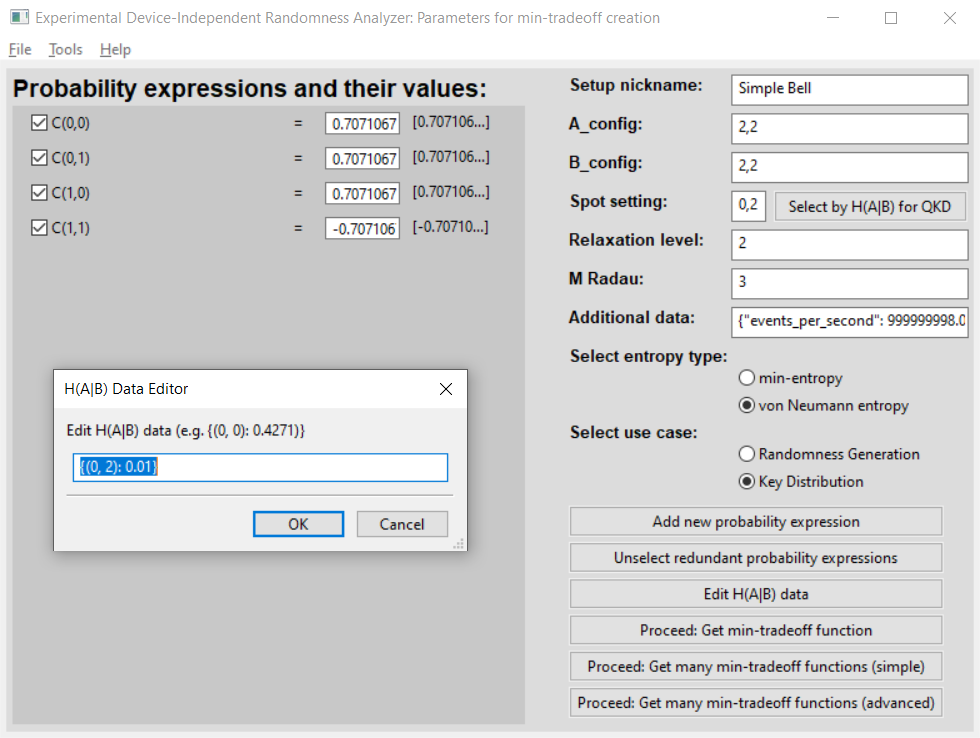This screenshot has width=980, height=738.
Task: Select the Key Distribution radio button
Action: pos(746,481)
